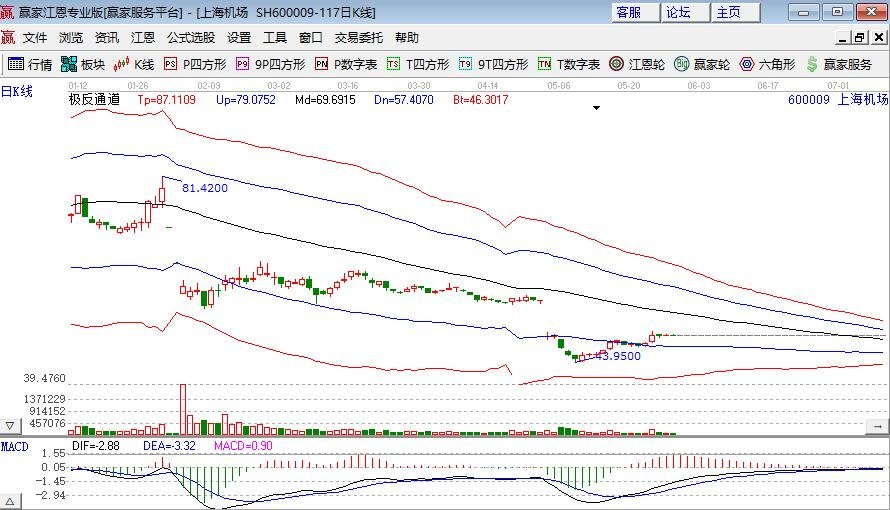This screenshot has height=510, width=890.
Task: Click the Md=69.6915 indicator value
Action: click(325, 100)
